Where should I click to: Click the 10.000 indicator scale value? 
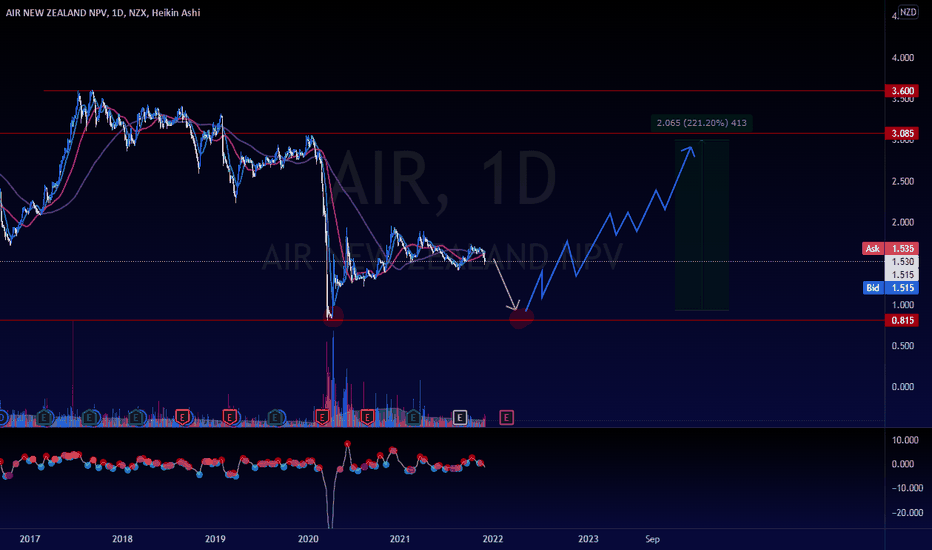[905, 440]
